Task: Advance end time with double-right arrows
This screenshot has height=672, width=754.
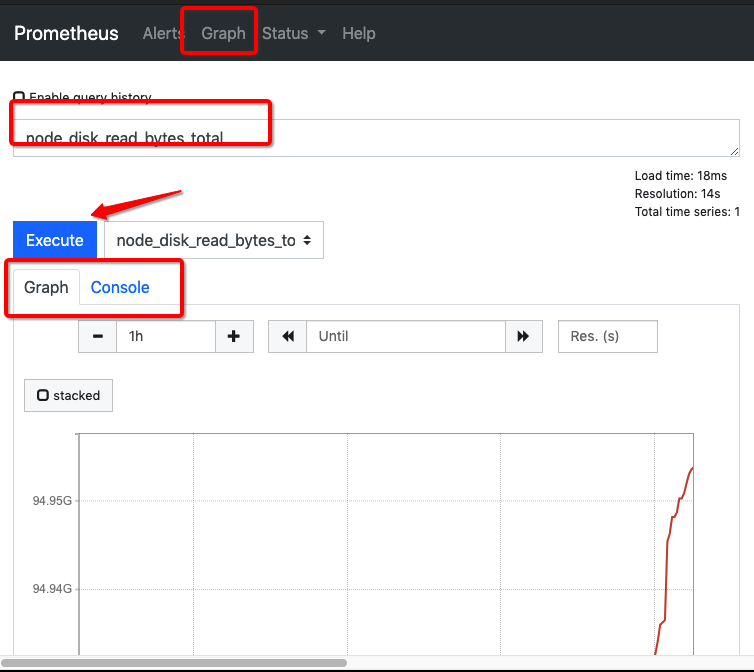Action: 524,336
